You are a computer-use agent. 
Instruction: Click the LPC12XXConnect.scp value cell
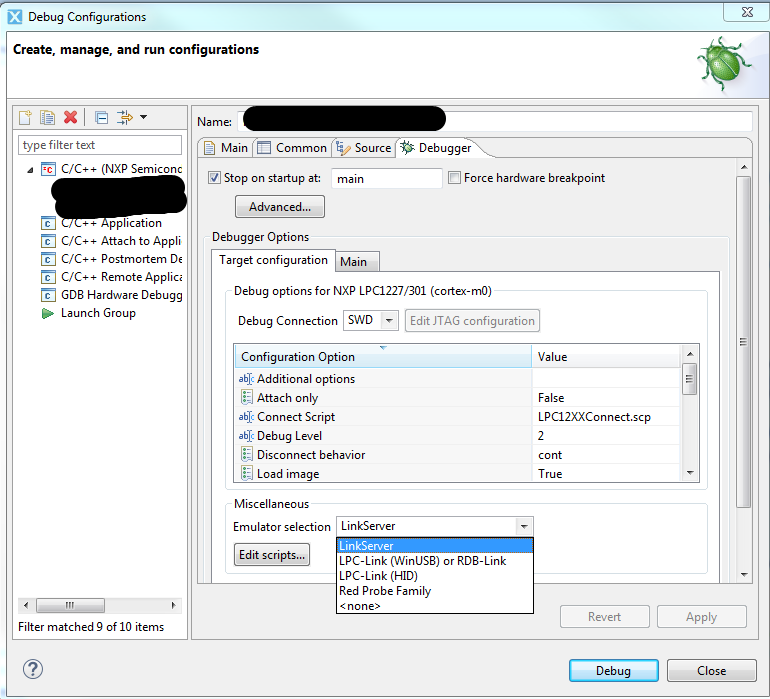pos(606,417)
